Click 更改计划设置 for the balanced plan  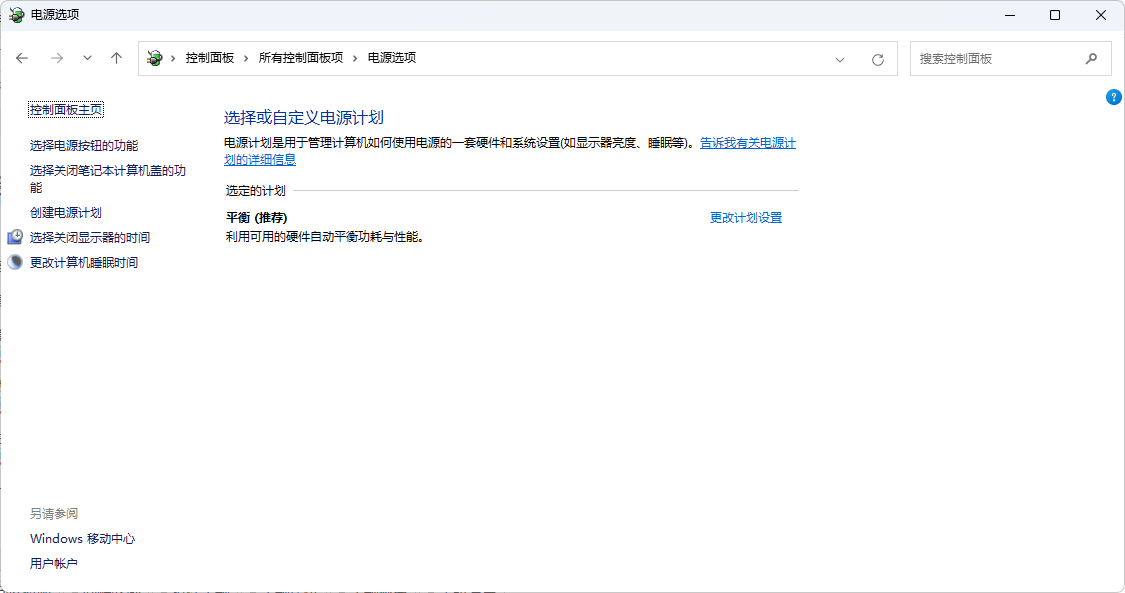point(745,218)
